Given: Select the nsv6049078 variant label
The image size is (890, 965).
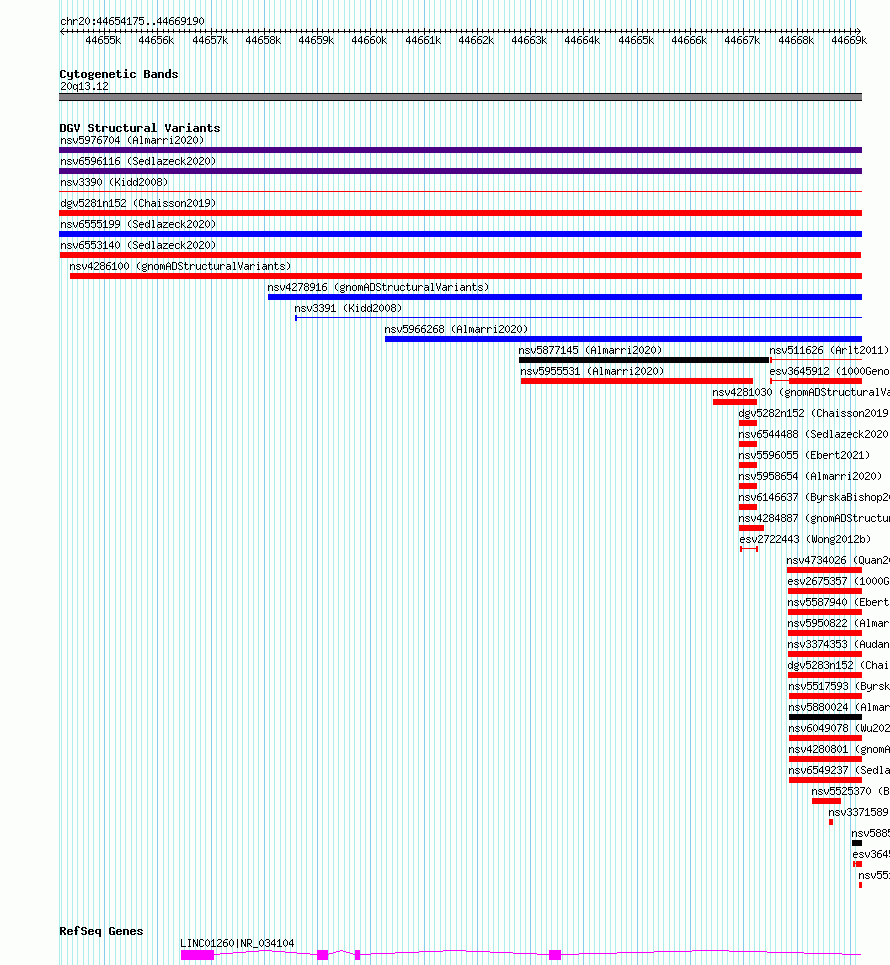Looking at the screenshot, I should click(x=839, y=729).
